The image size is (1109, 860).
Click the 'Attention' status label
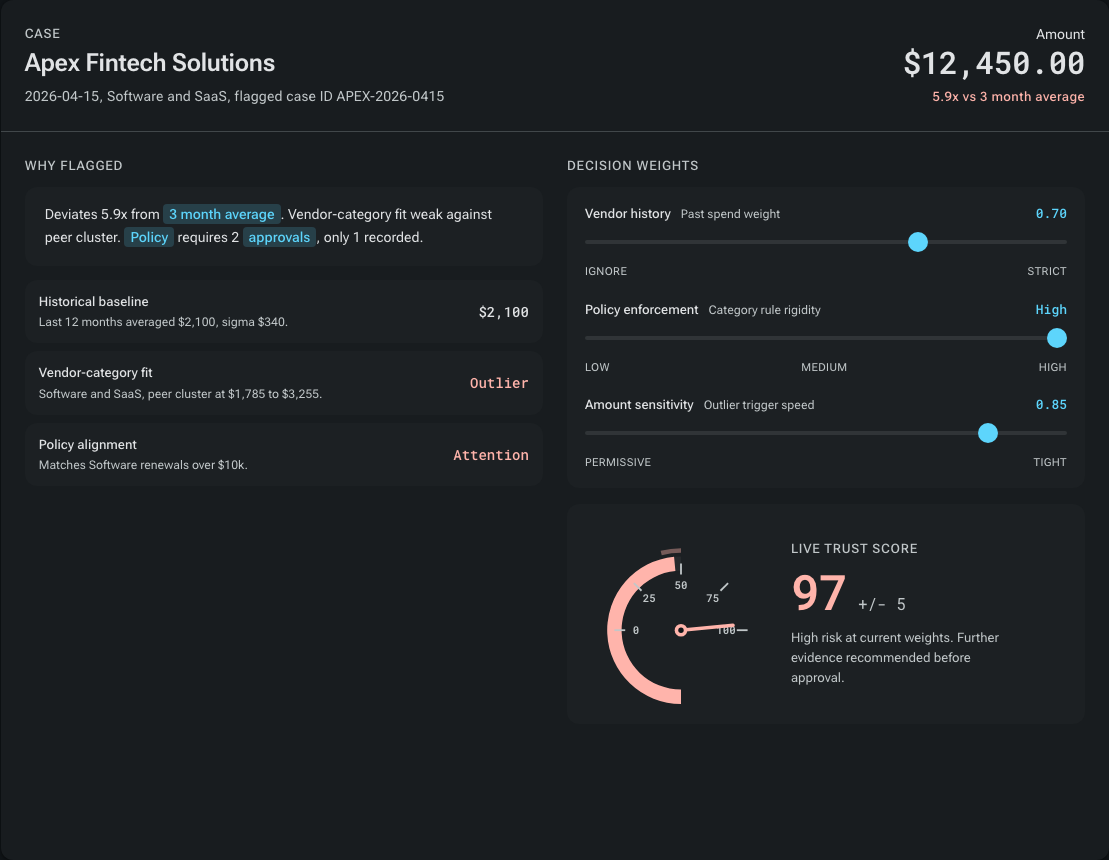click(x=491, y=455)
